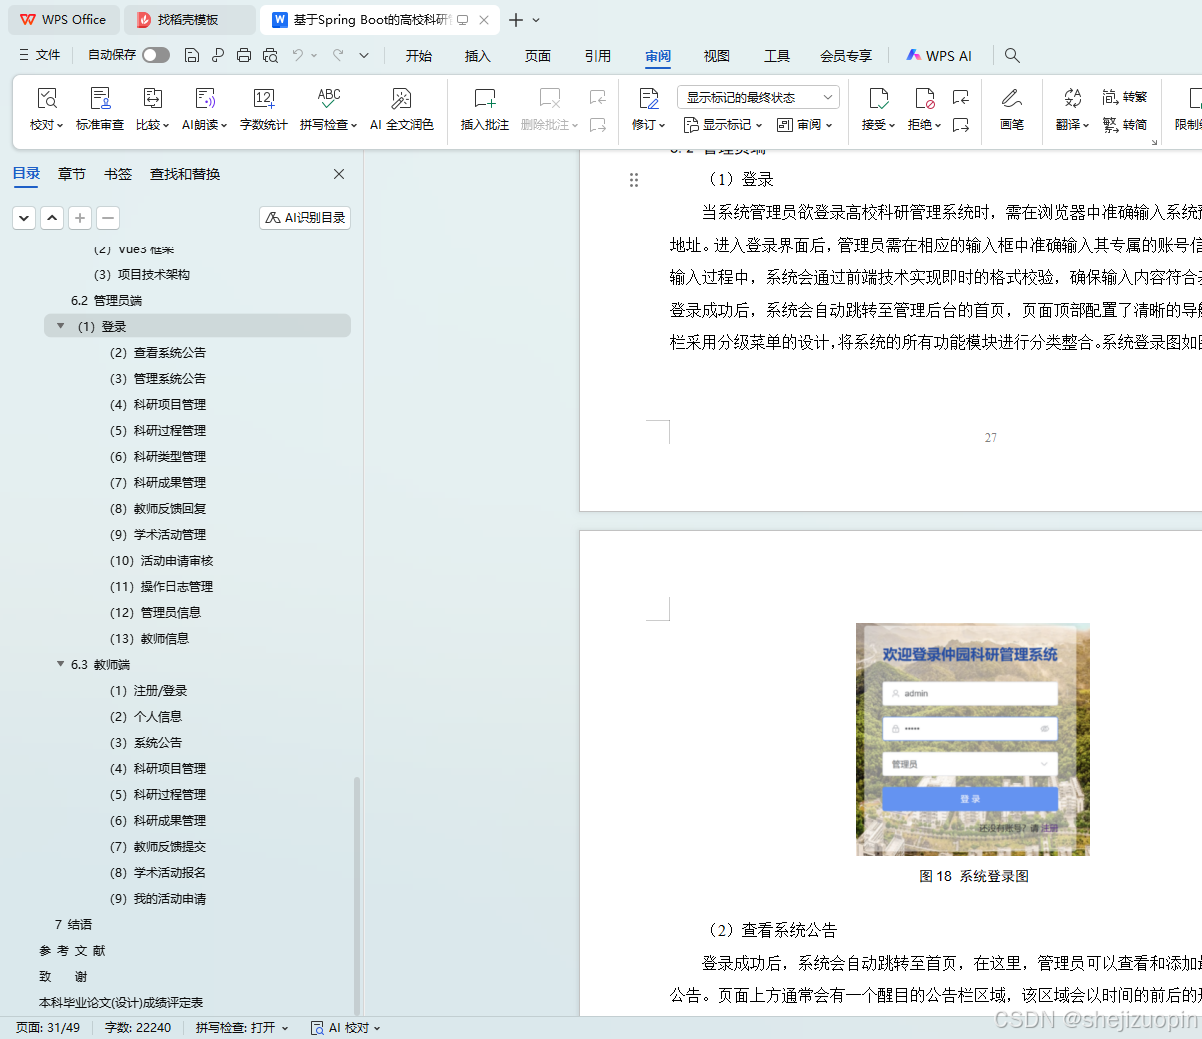Open 显示标记的最终状态 dropdown
1202x1039 pixels.
pos(758,97)
